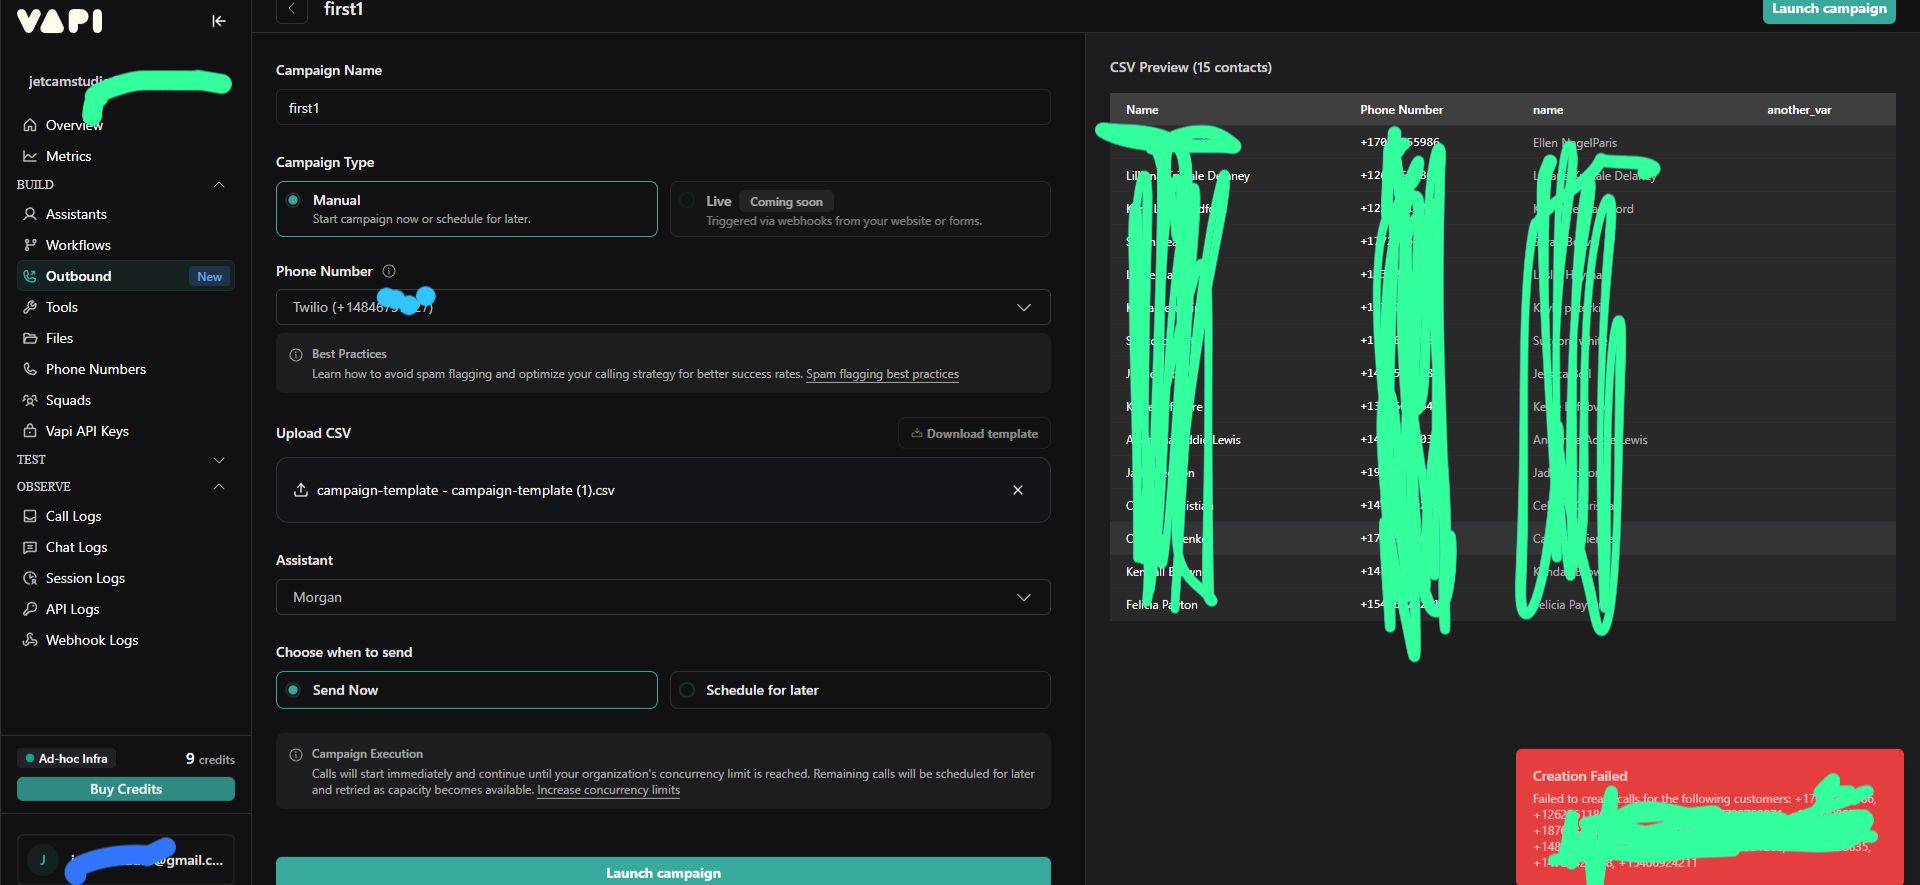Screen dimensions: 1920x885
Task: Click the Squads group icon
Action: coord(30,400)
